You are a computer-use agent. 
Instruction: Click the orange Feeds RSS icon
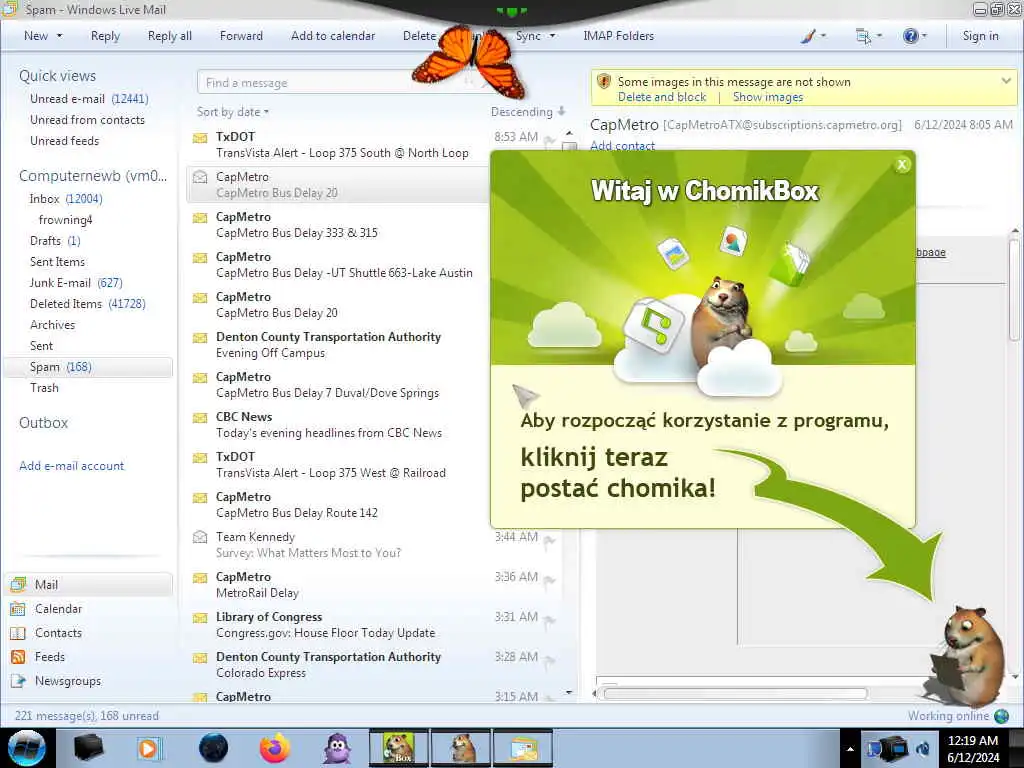coord(18,657)
